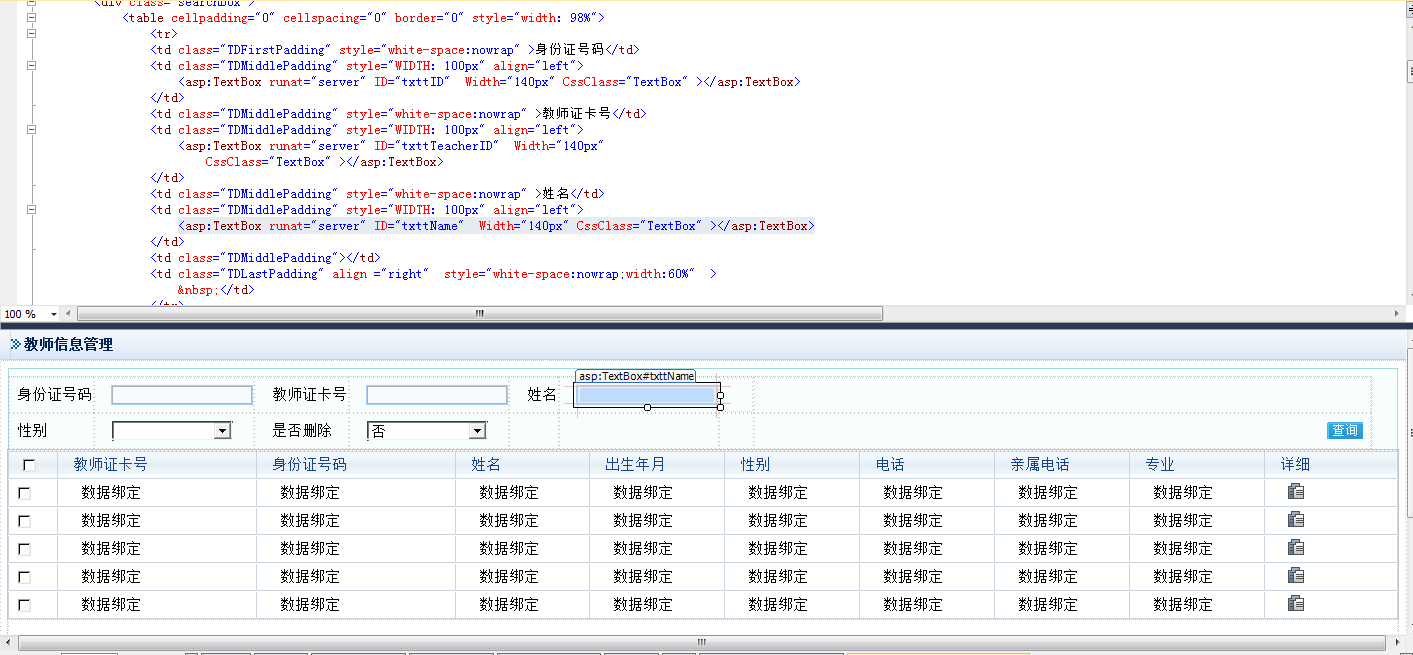
Task: Sort by 出生年月 column header
Action: [635, 464]
